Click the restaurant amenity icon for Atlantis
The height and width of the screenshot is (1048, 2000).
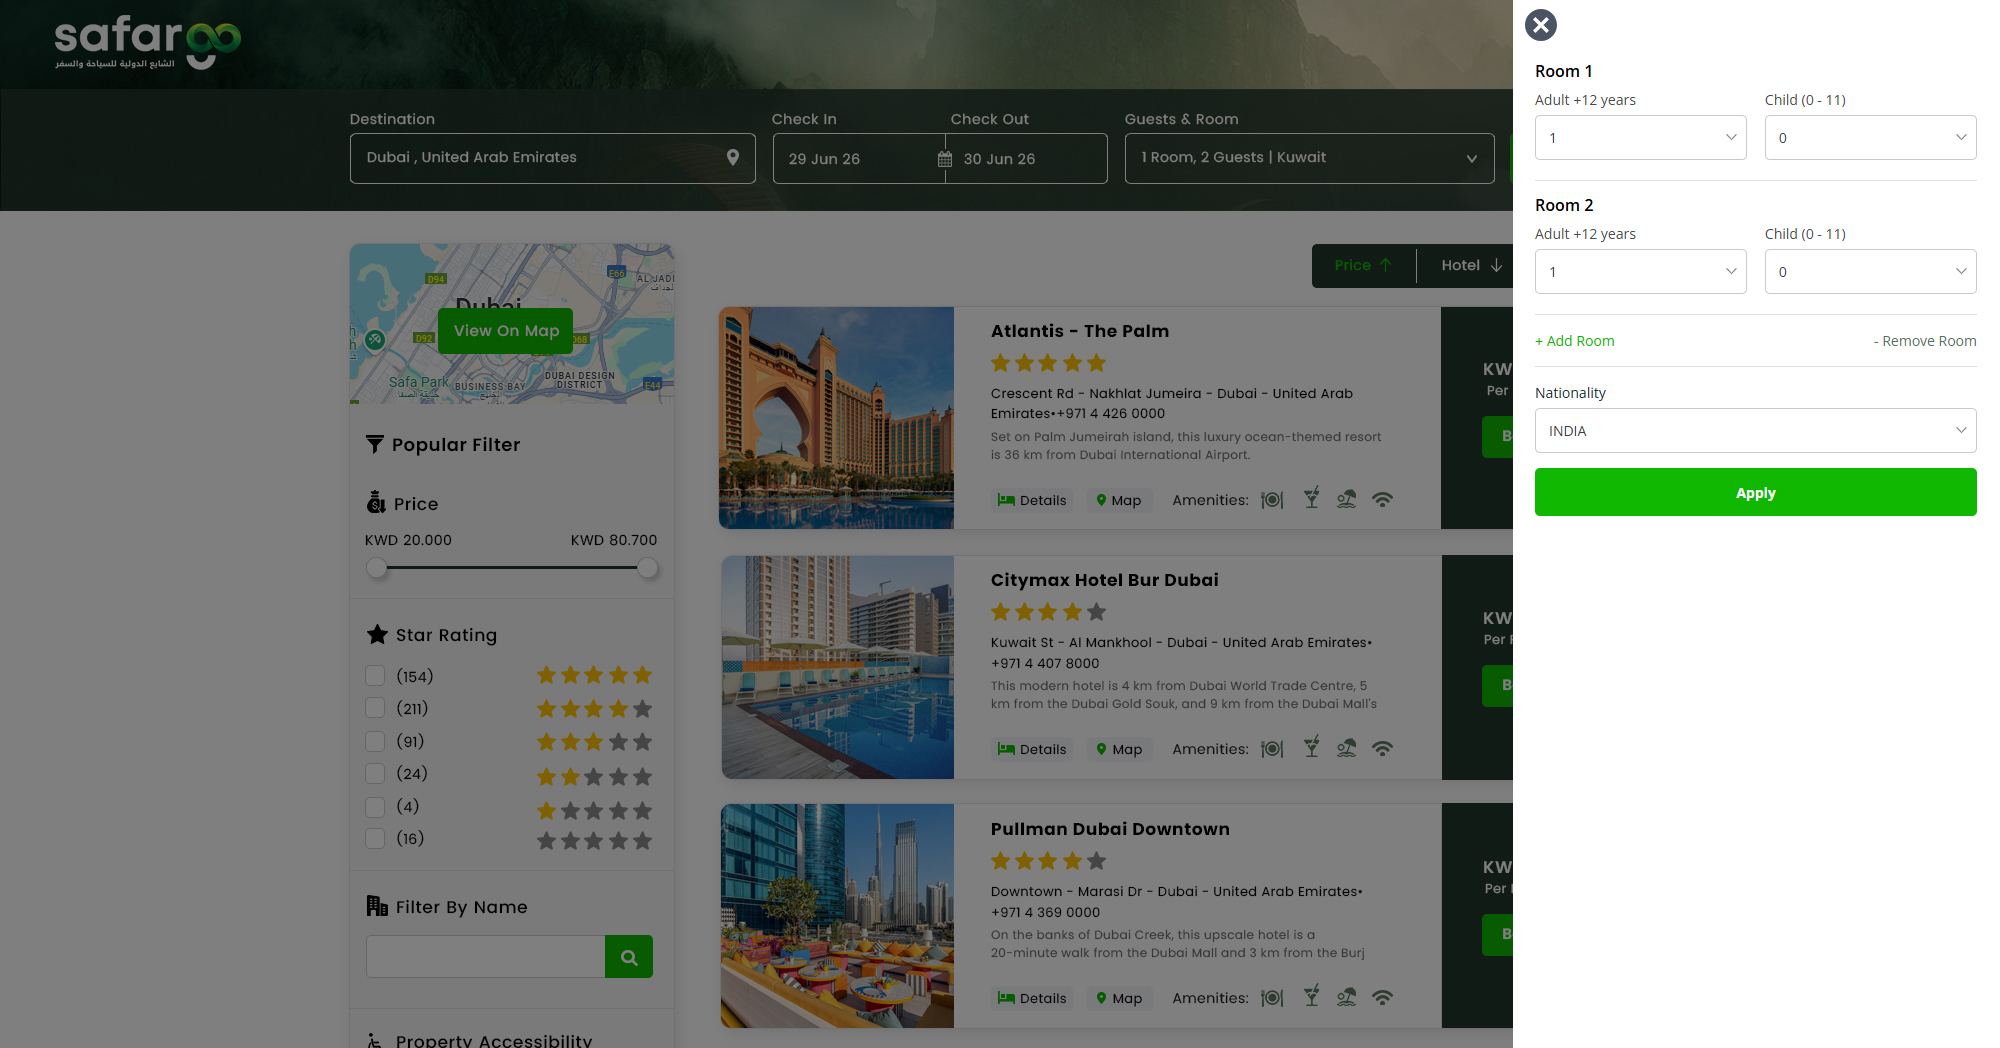pos(1272,500)
